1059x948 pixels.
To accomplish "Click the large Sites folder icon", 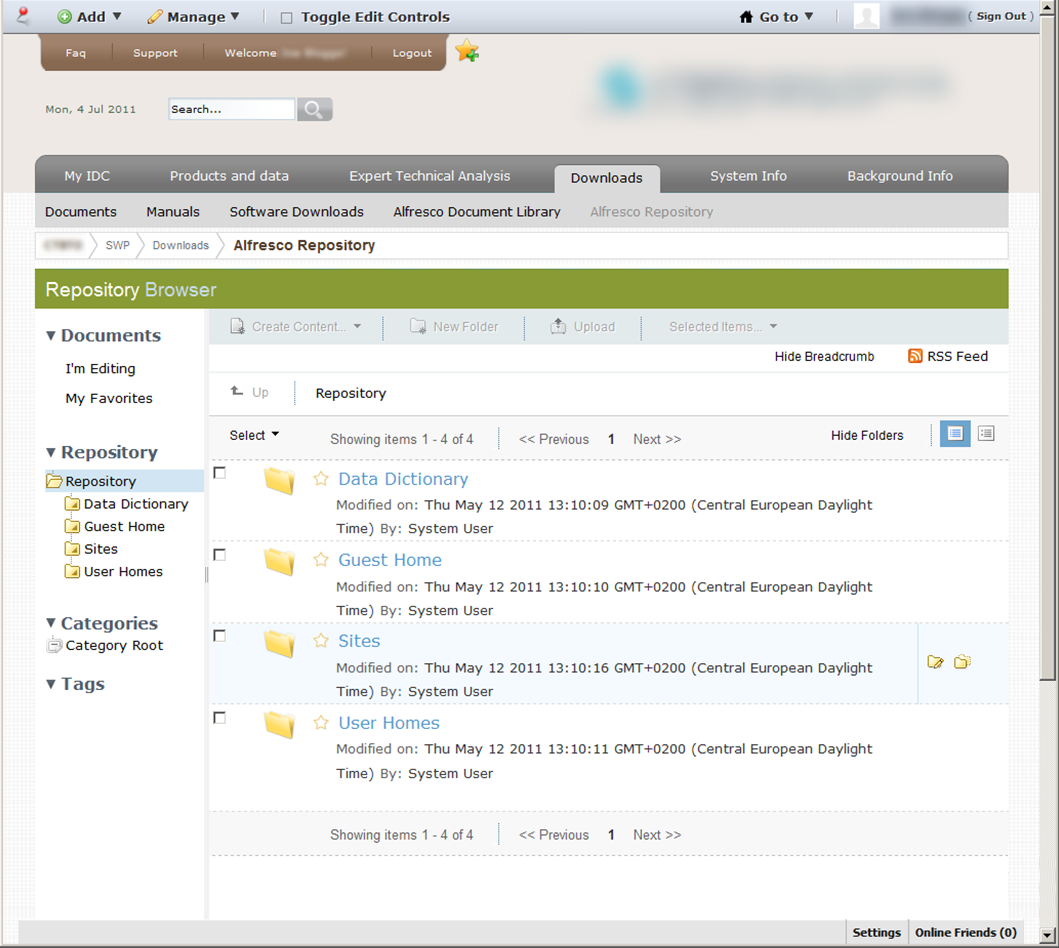I will tap(280, 643).
